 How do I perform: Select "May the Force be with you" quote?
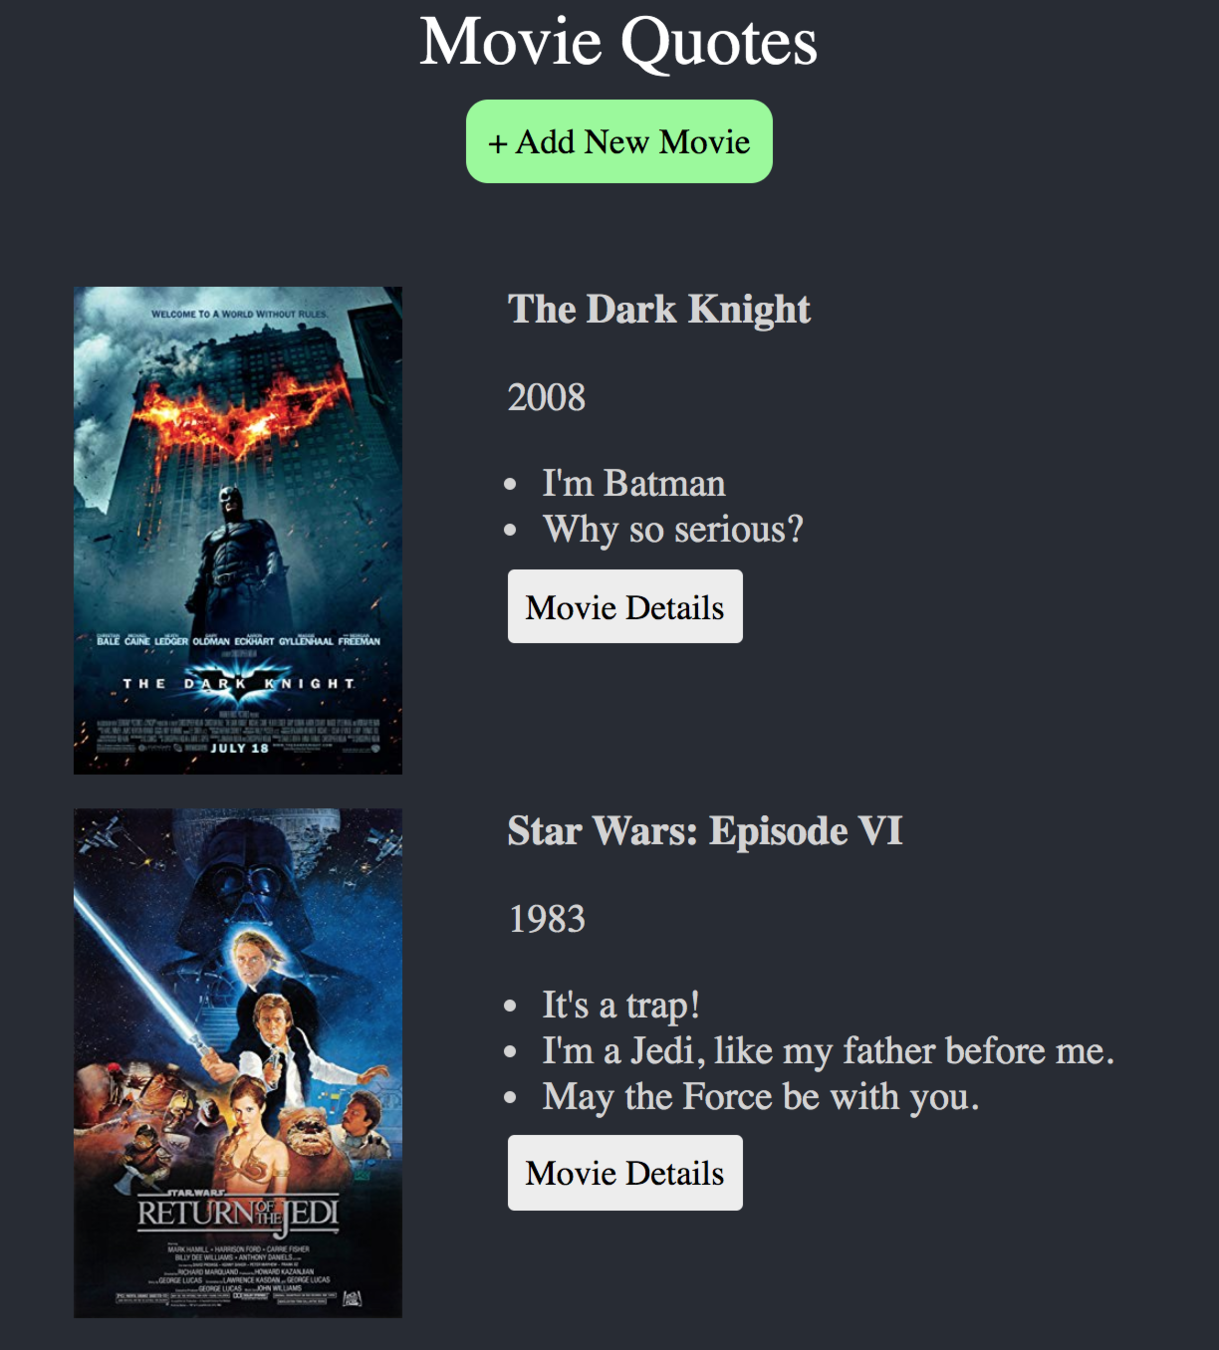click(x=761, y=1097)
